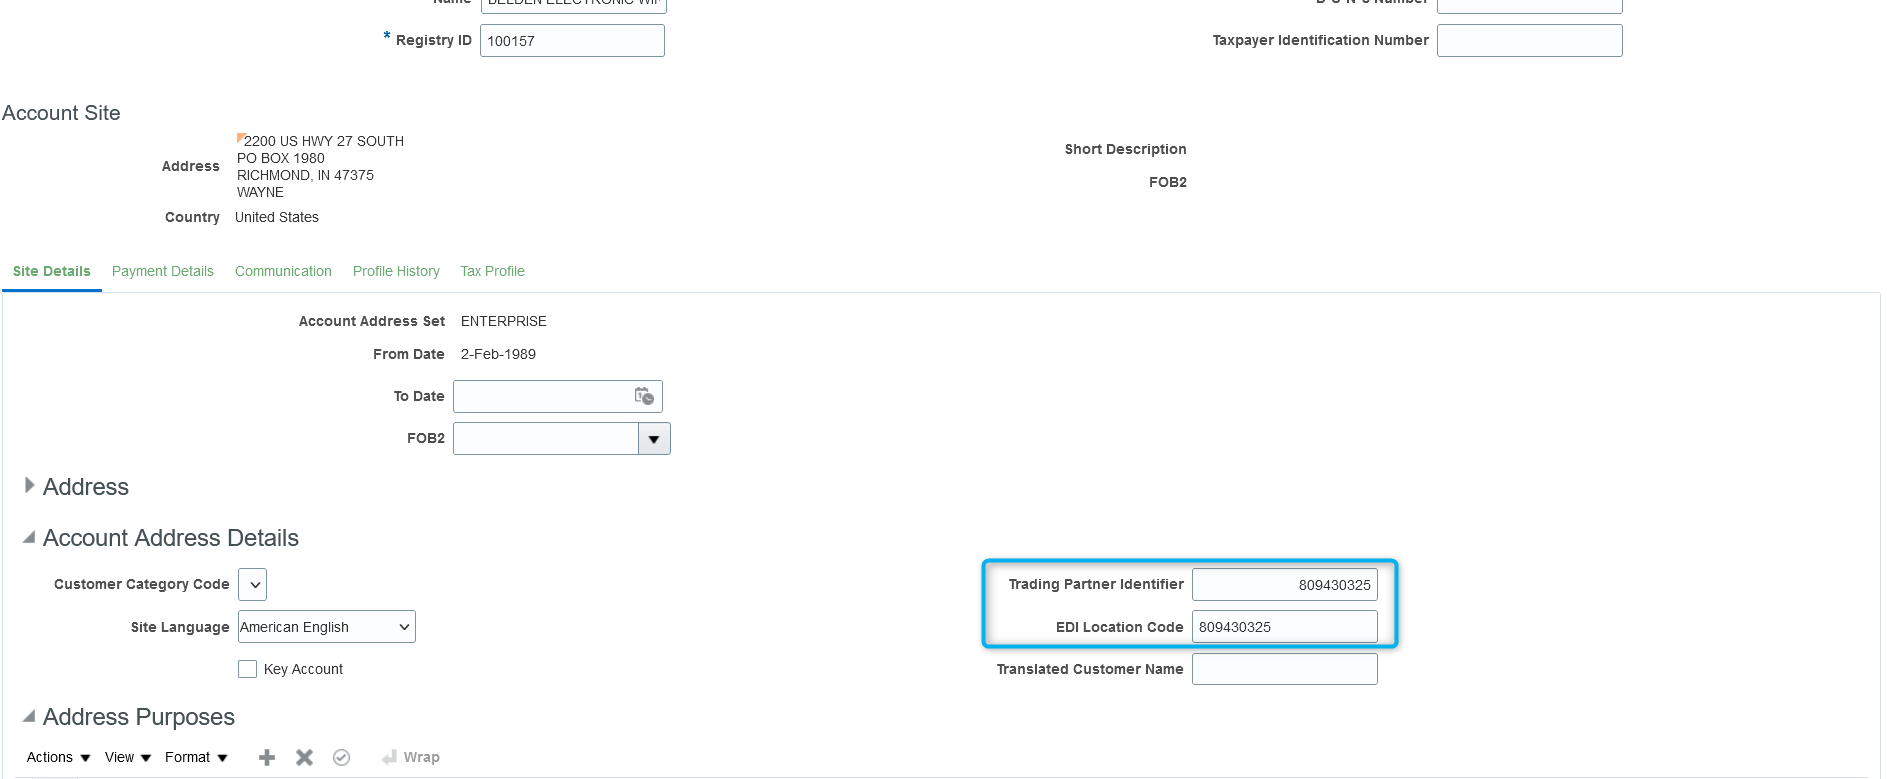The height and width of the screenshot is (779, 1887).
Task: Open the To Date calendar picker icon
Action: tap(644, 396)
